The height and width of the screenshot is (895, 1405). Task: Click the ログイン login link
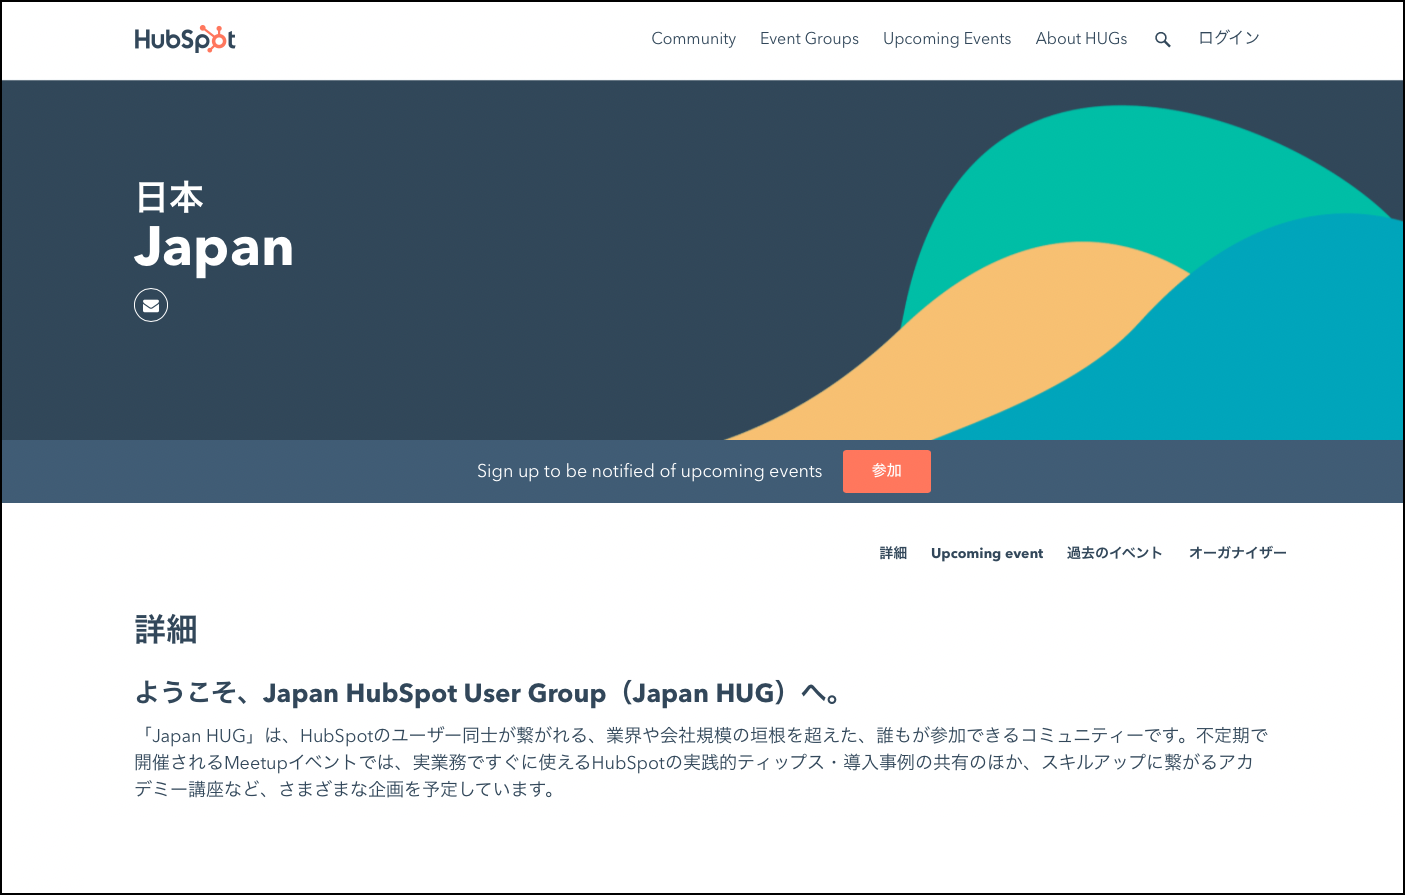pos(1229,38)
